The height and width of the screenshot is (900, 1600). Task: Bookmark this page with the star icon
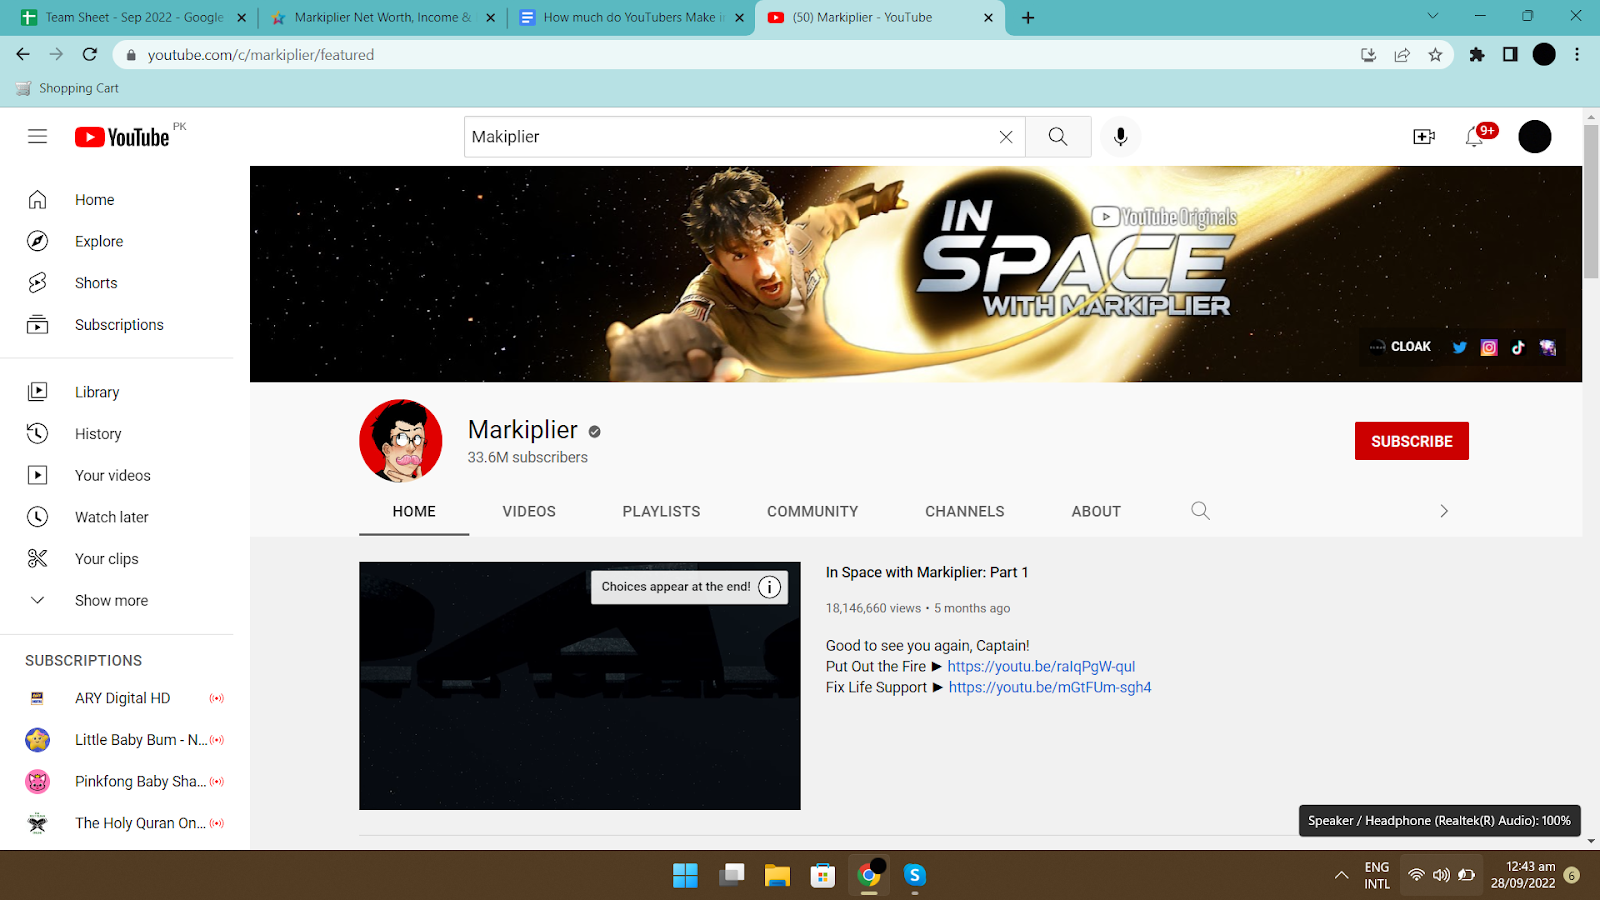click(x=1436, y=55)
